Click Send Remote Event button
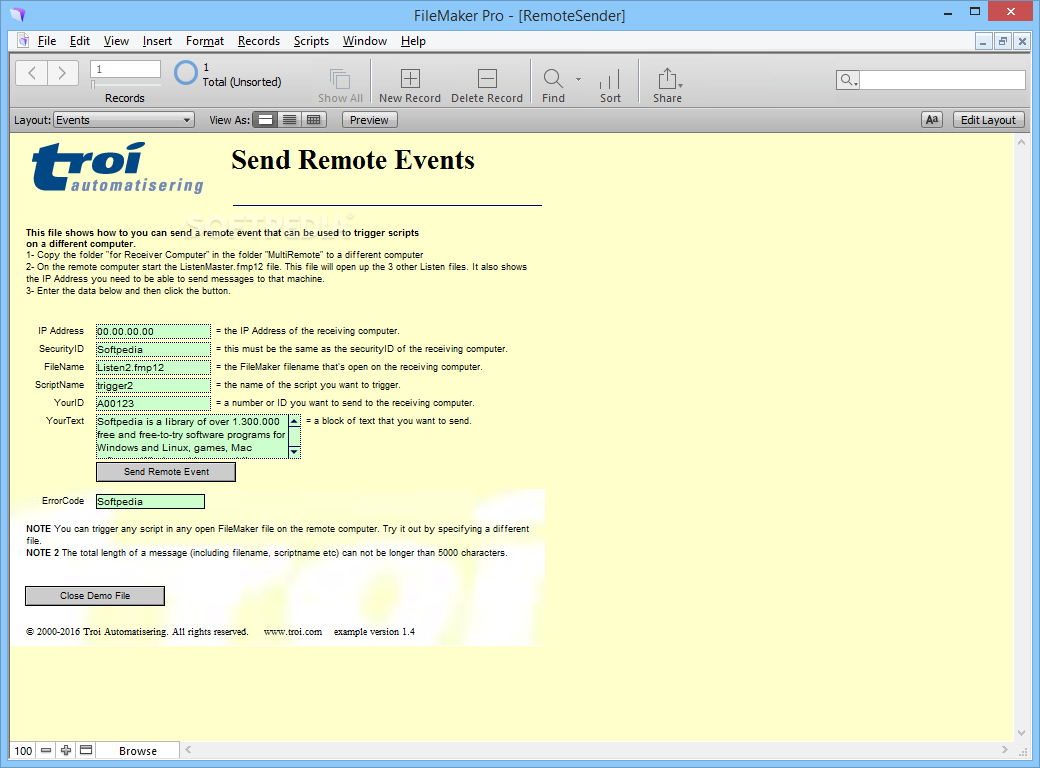Viewport: 1040px width, 768px height. pyautogui.click(x=166, y=472)
